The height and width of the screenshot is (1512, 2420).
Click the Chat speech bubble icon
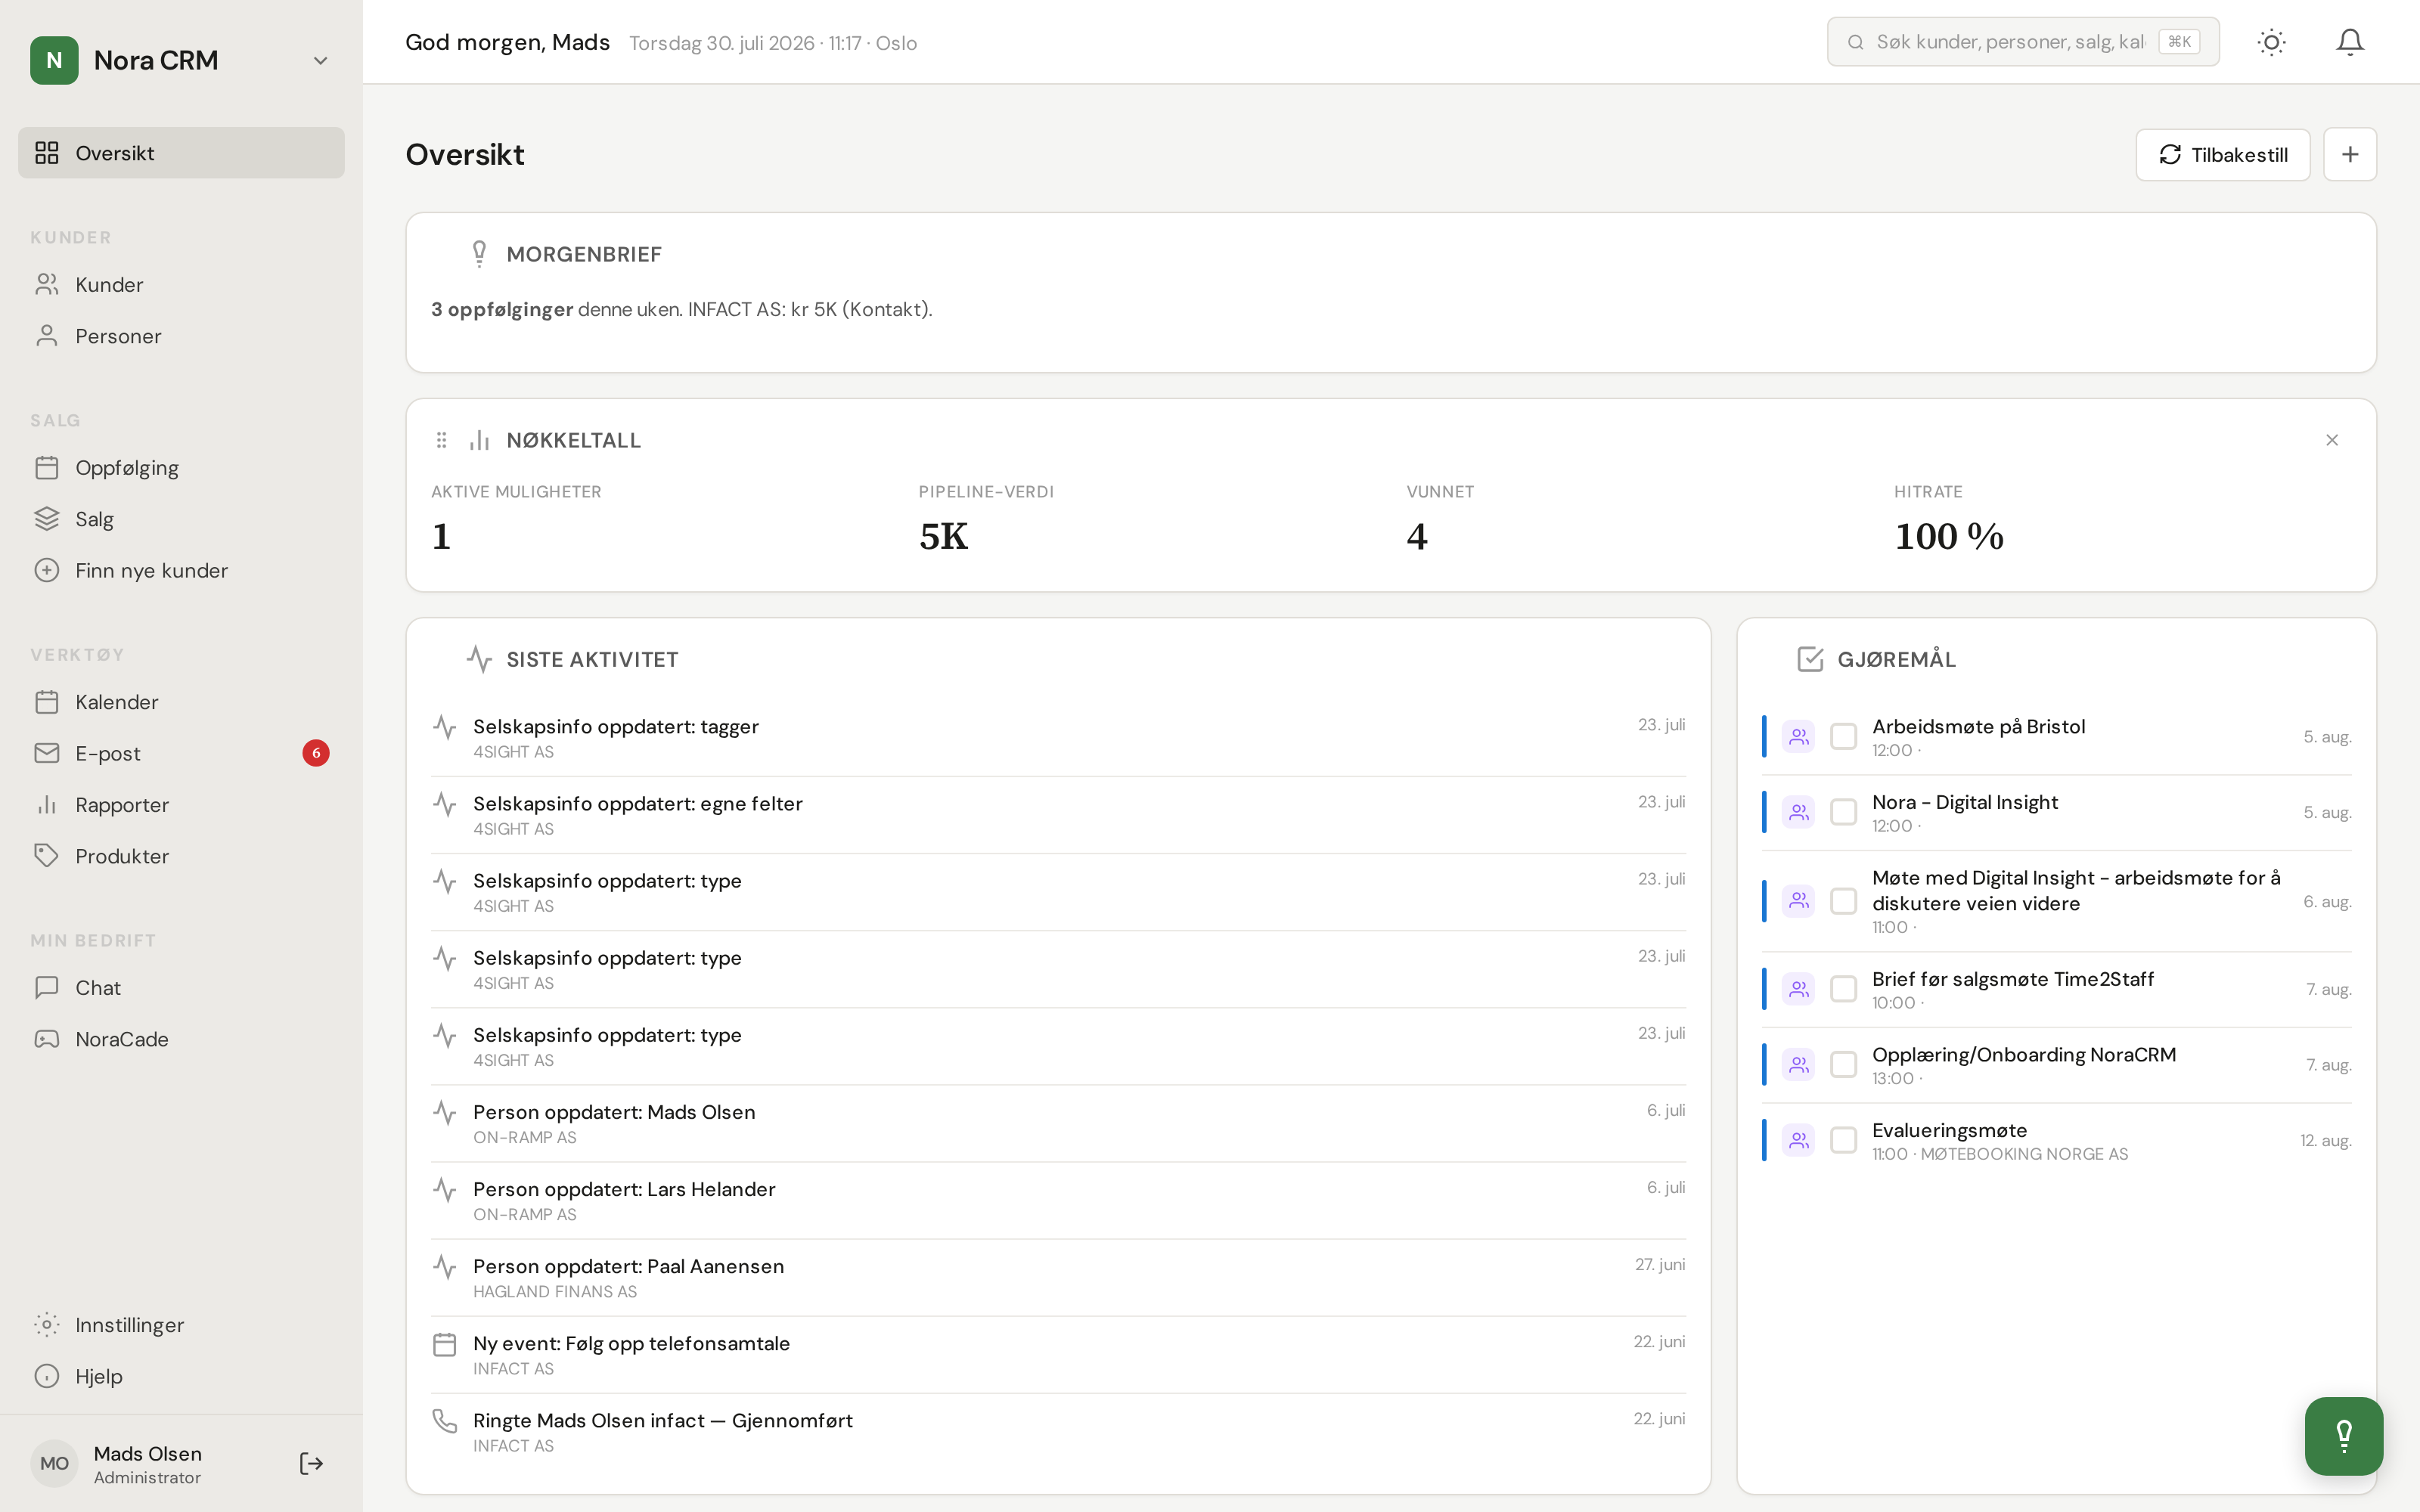pos(47,988)
